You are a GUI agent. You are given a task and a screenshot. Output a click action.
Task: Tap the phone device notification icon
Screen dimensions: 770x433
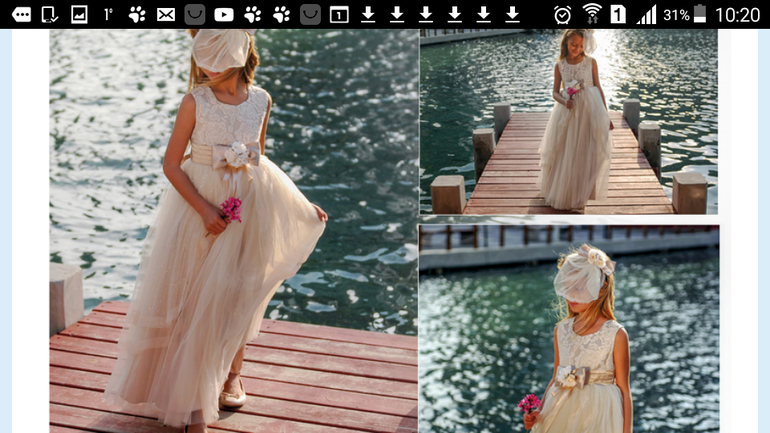49,14
